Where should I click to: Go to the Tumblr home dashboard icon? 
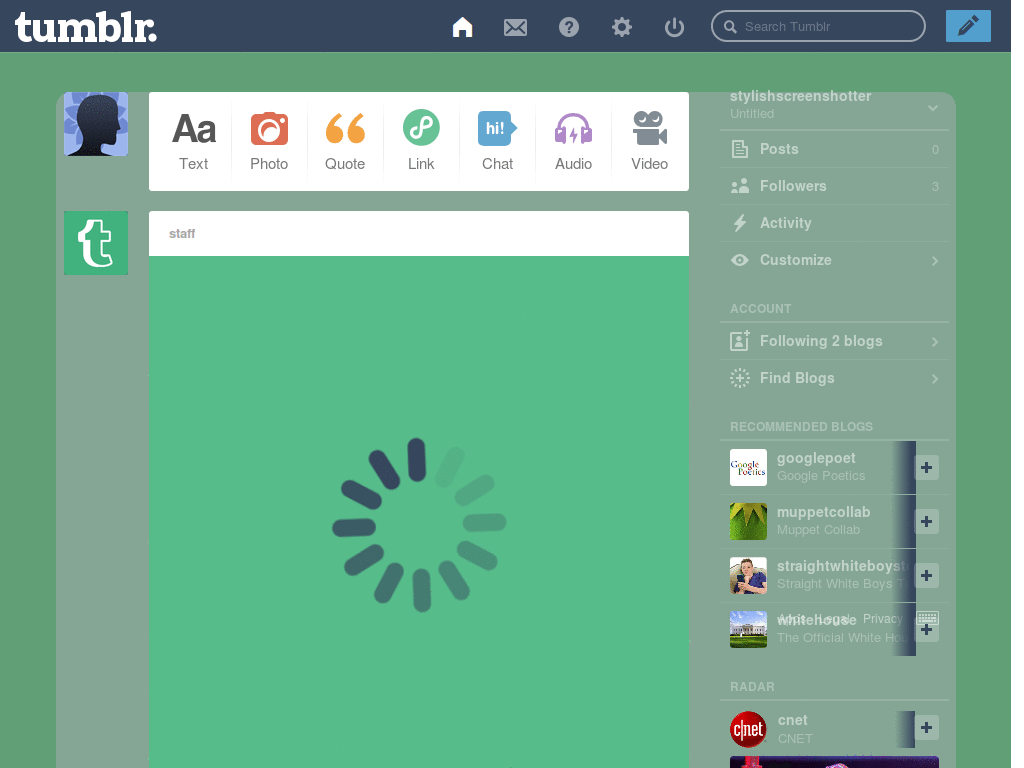tap(462, 27)
